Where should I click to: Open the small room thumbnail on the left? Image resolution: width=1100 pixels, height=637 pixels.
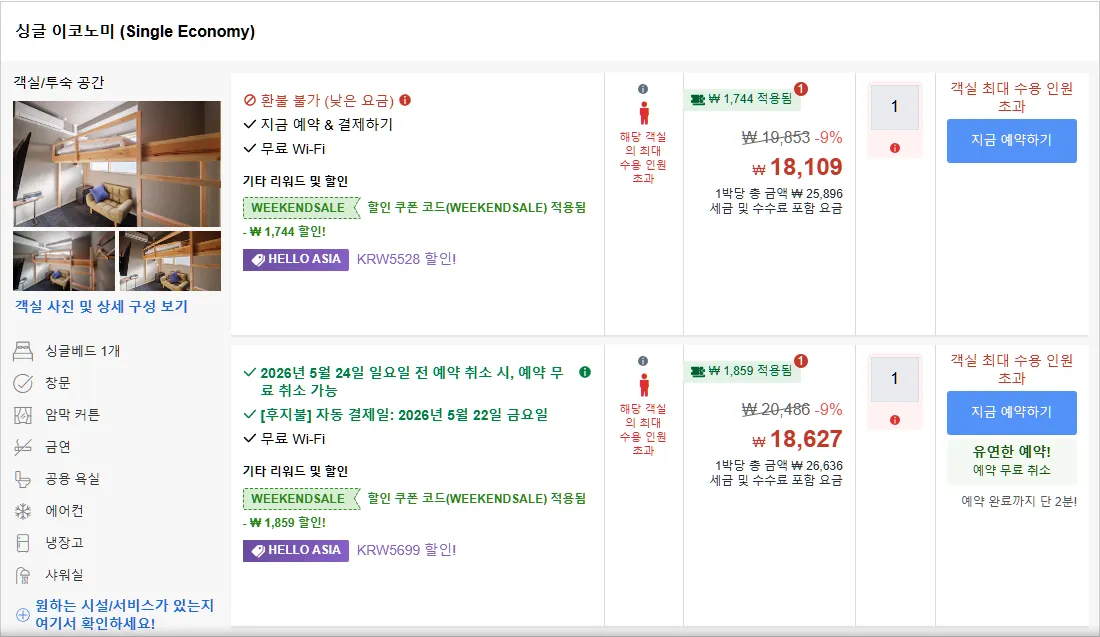click(64, 261)
